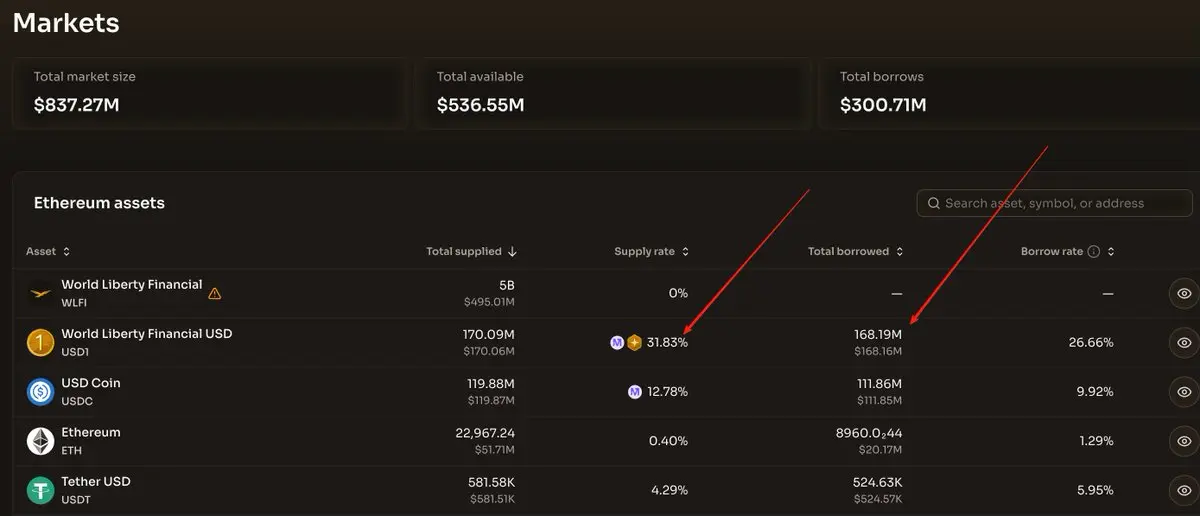Open the World Liberty Financial USD asset name
This screenshot has width=1200, height=516.
pos(147,334)
